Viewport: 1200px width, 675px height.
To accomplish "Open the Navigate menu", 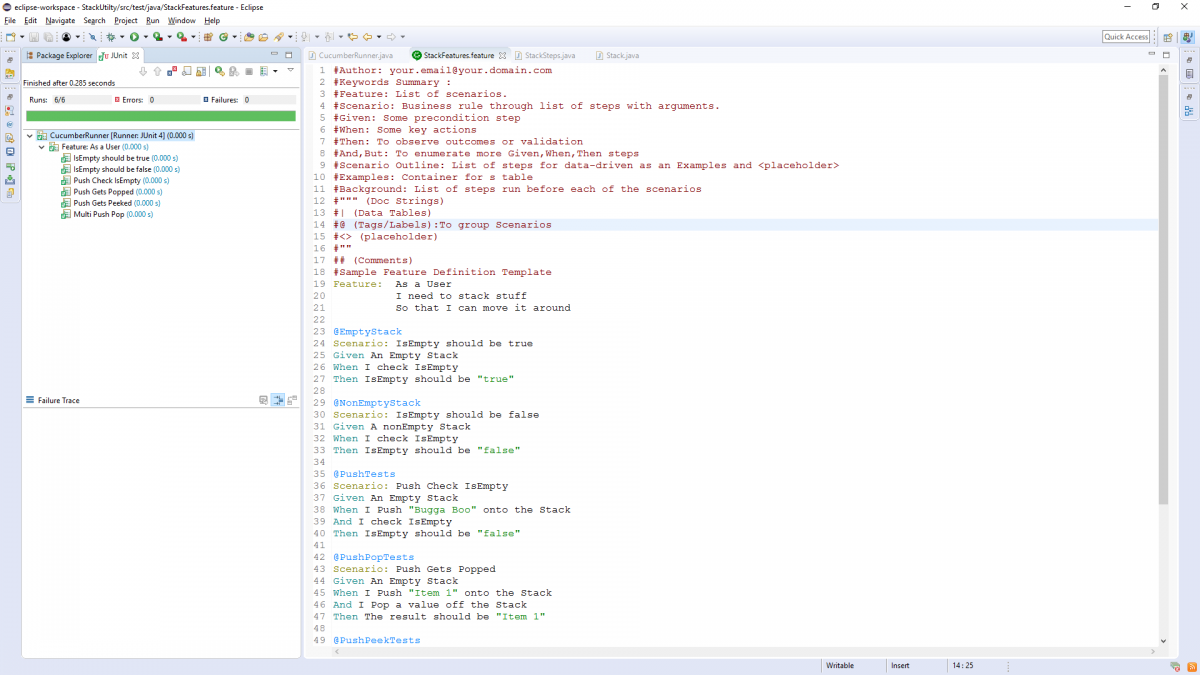I will [60, 20].
